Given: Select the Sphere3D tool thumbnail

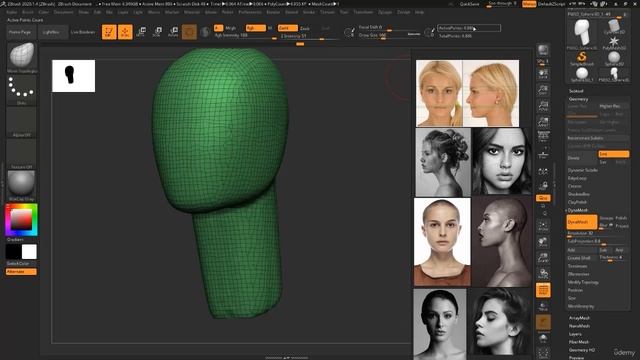Looking at the screenshot, I should click(x=613, y=58).
